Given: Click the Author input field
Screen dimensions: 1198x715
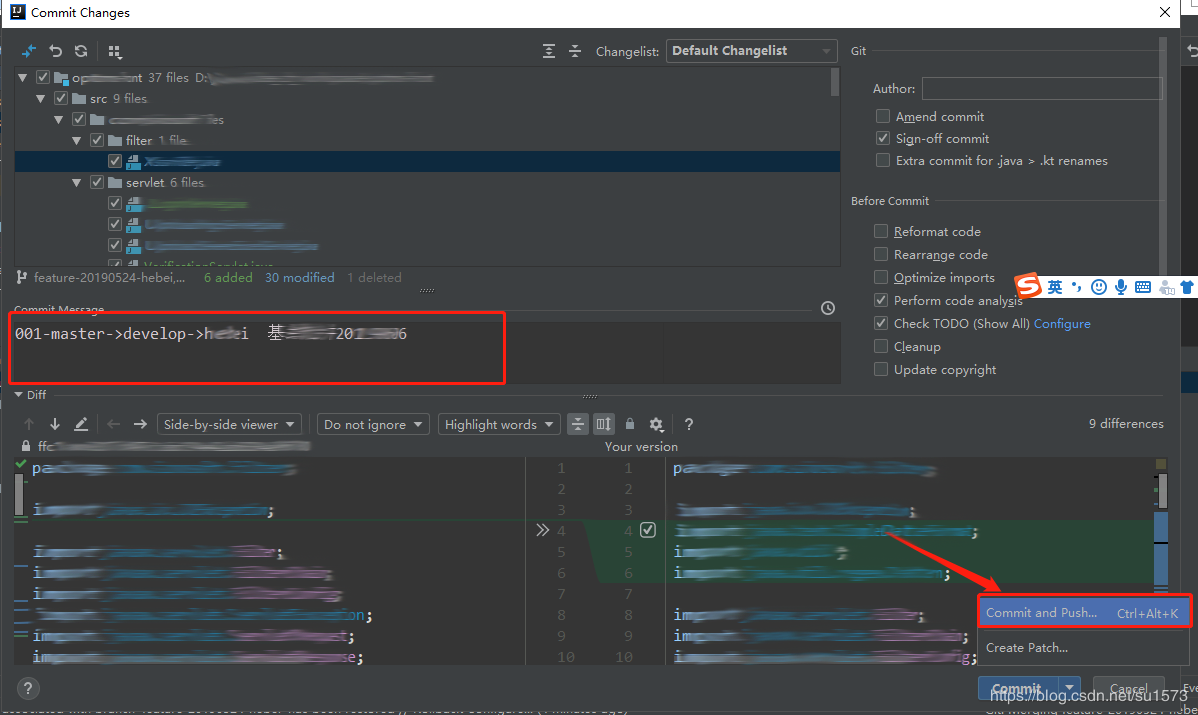Looking at the screenshot, I should coord(1041,89).
